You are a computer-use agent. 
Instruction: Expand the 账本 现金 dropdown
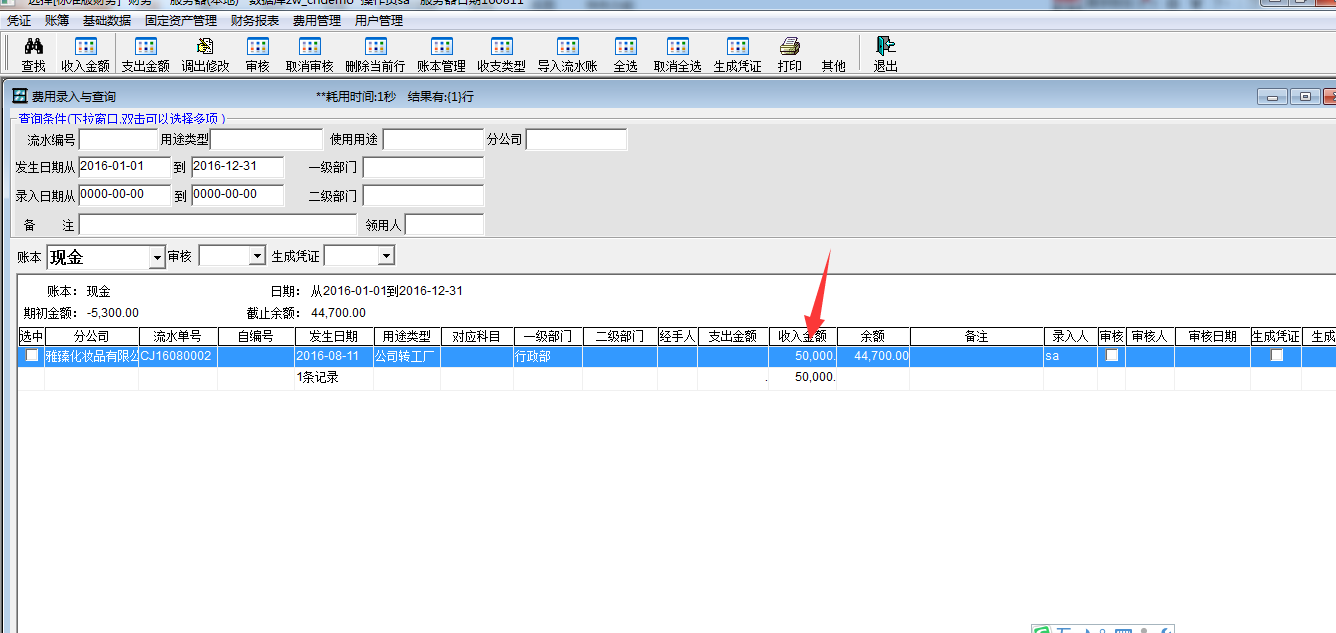tap(157, 258)
